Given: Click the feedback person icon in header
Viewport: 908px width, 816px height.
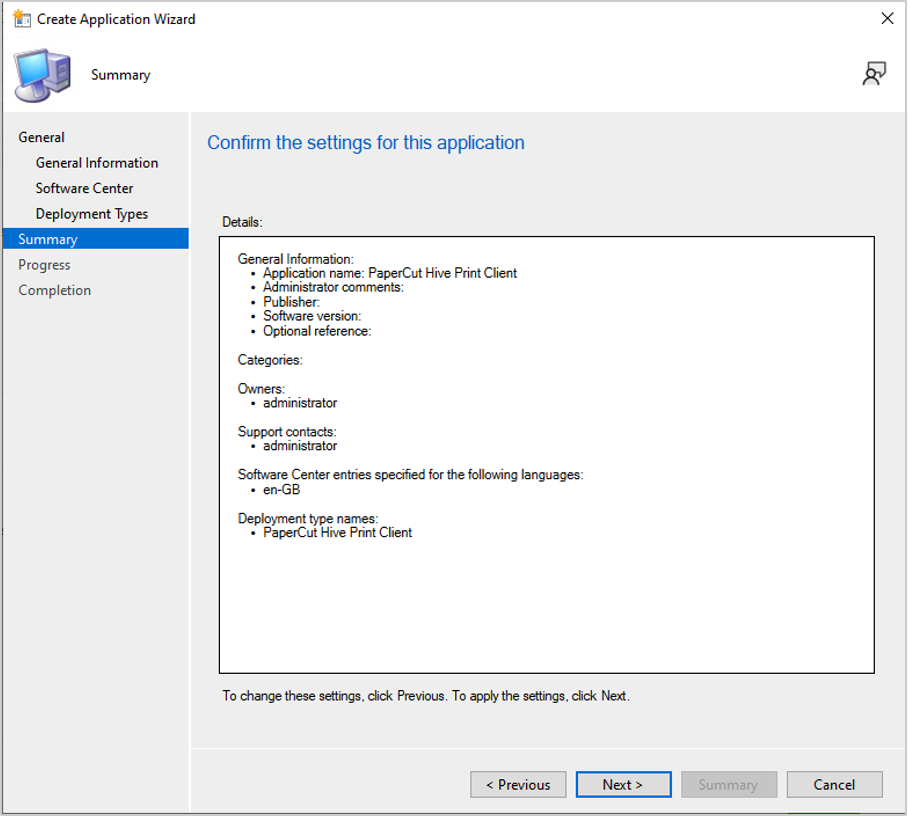Looking at the screenshot, I should tap(874, 74).
